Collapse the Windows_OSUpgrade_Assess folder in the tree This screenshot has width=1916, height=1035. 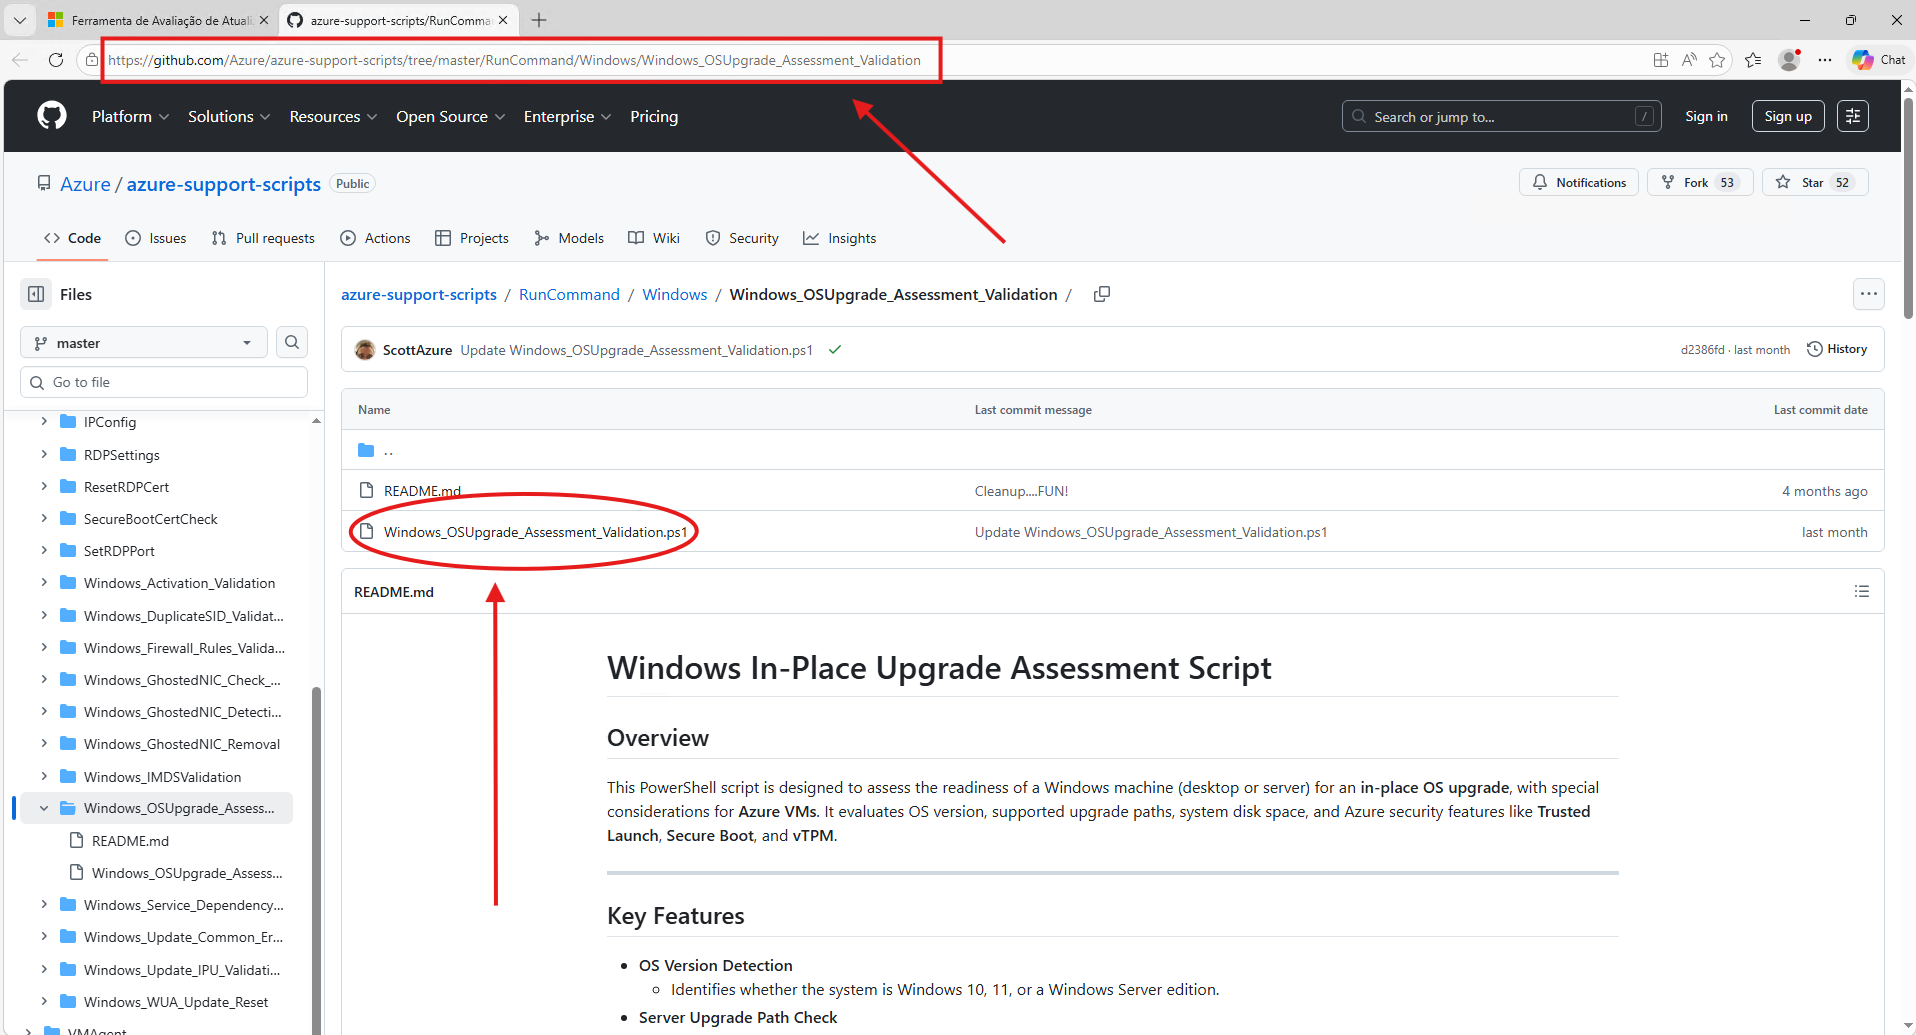click(44, 808)
